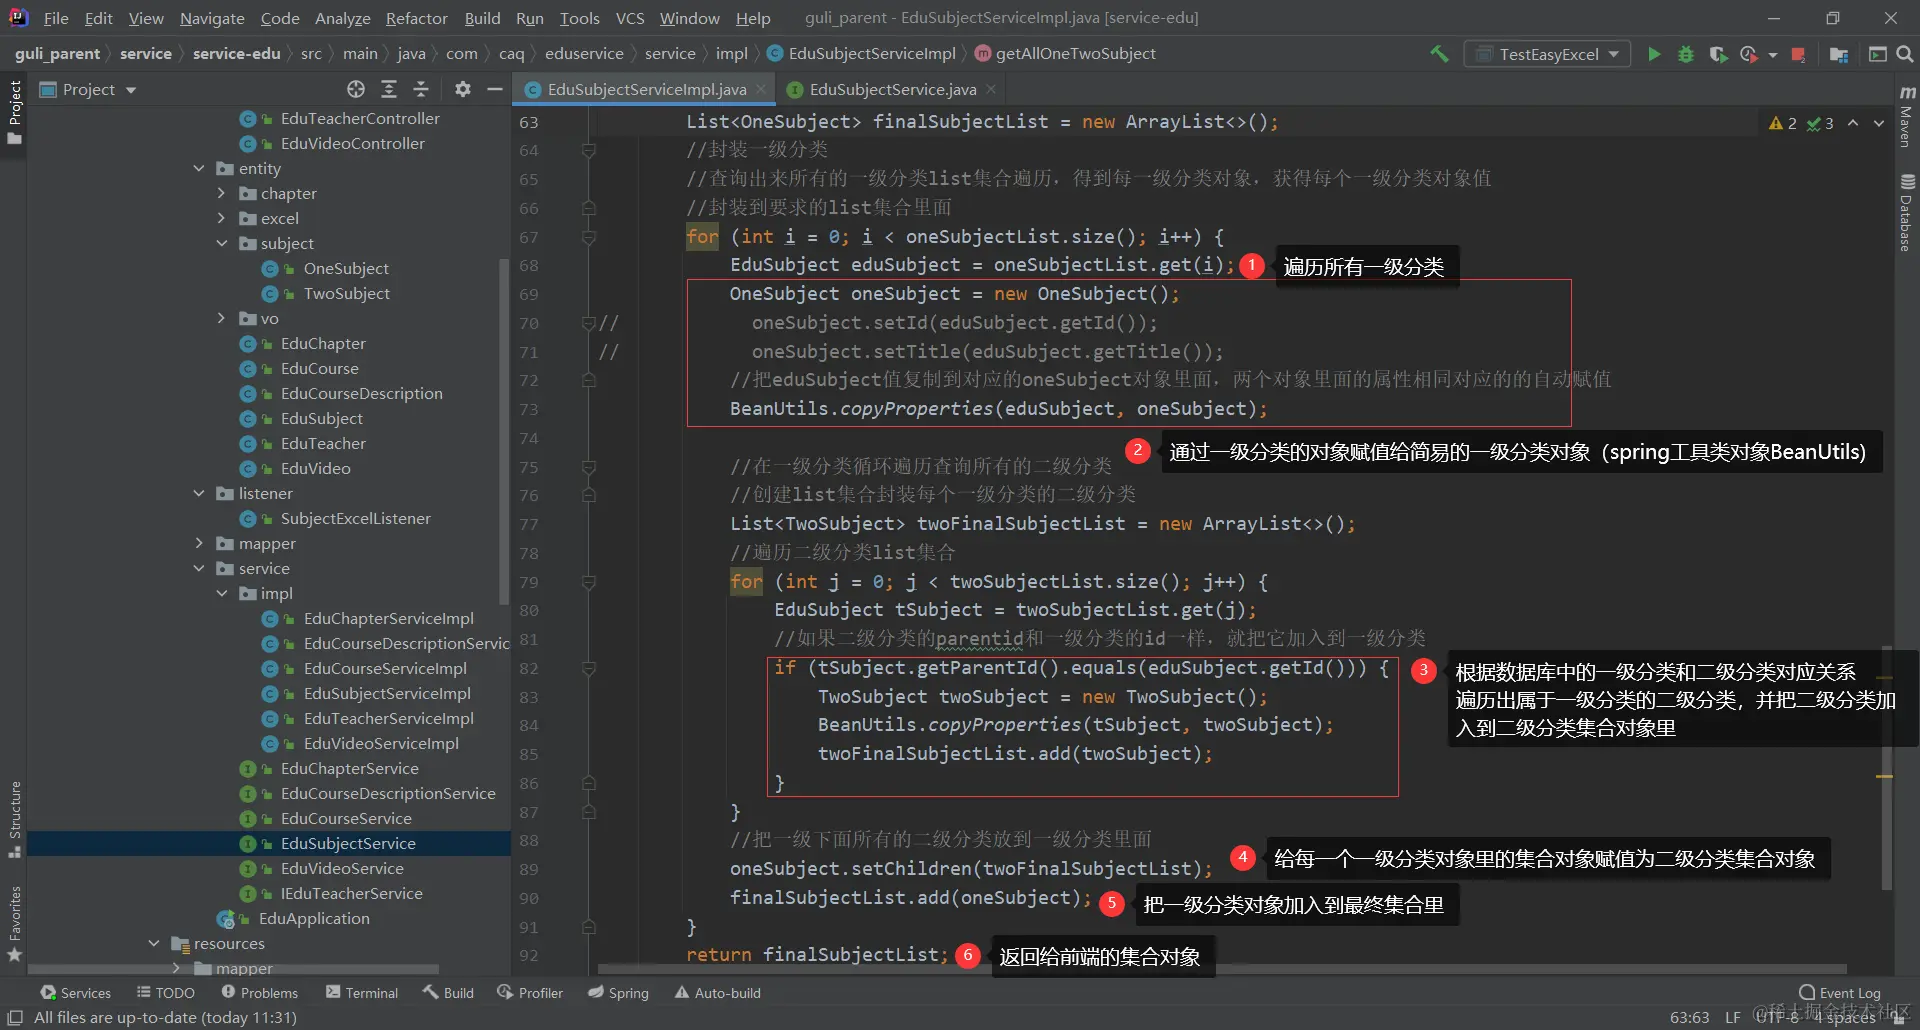Open the Build tool window
1920x1030 pixels.
(x=448, y=993)
